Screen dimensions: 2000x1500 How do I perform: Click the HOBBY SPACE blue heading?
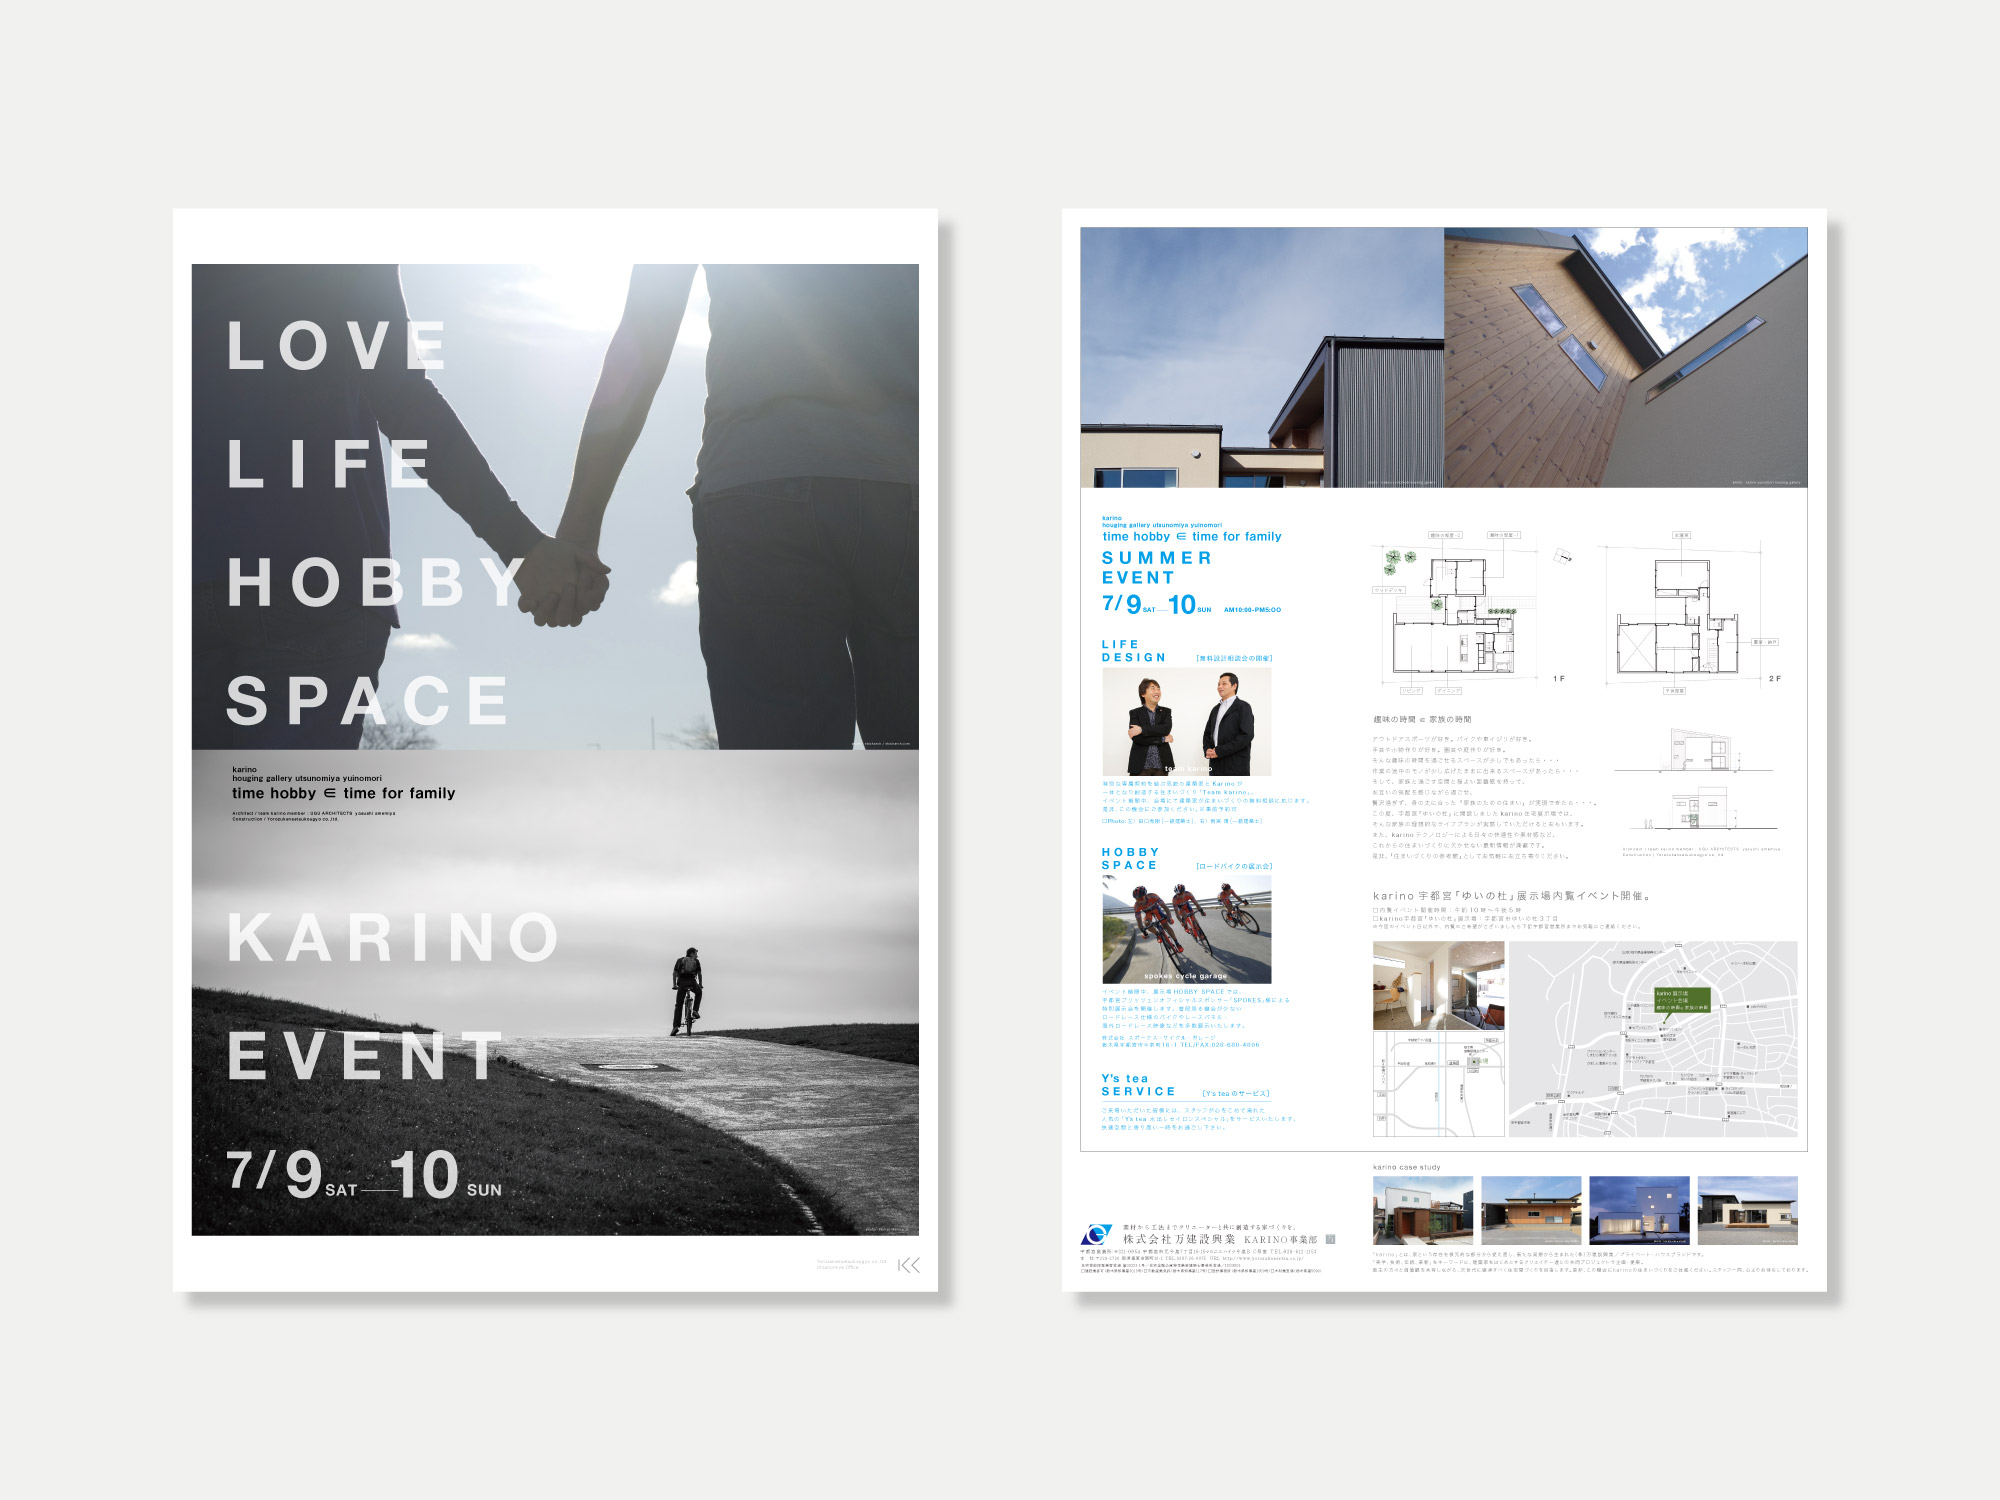pyautogui.click(x=1130, y=858)
